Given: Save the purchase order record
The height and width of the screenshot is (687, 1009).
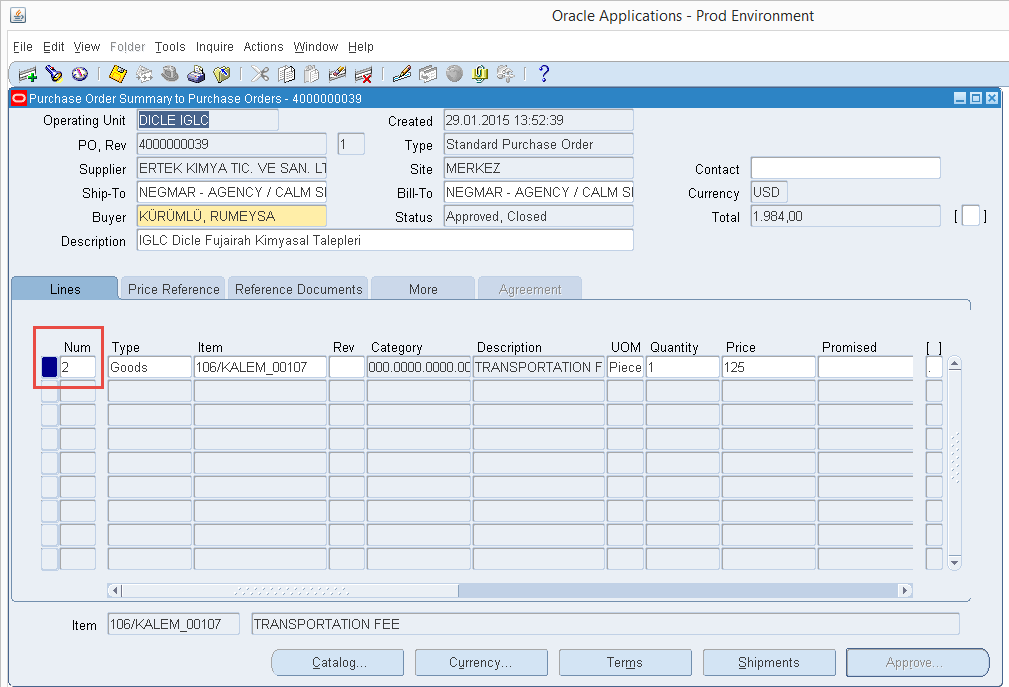Looking at the screenshot, I should [118, 74].
